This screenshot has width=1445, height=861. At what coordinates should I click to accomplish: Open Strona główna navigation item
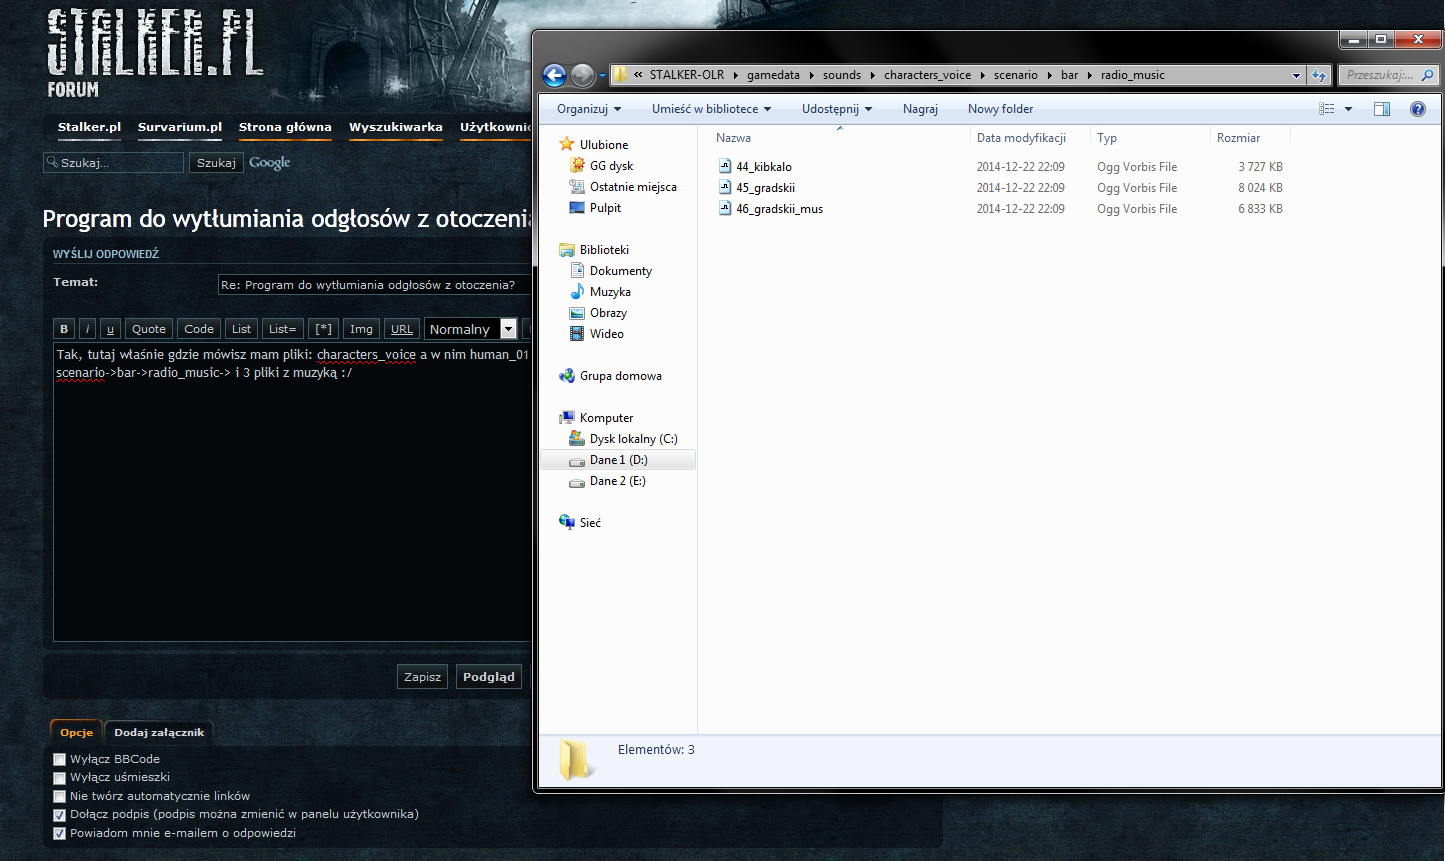click(x=285, y=127)
